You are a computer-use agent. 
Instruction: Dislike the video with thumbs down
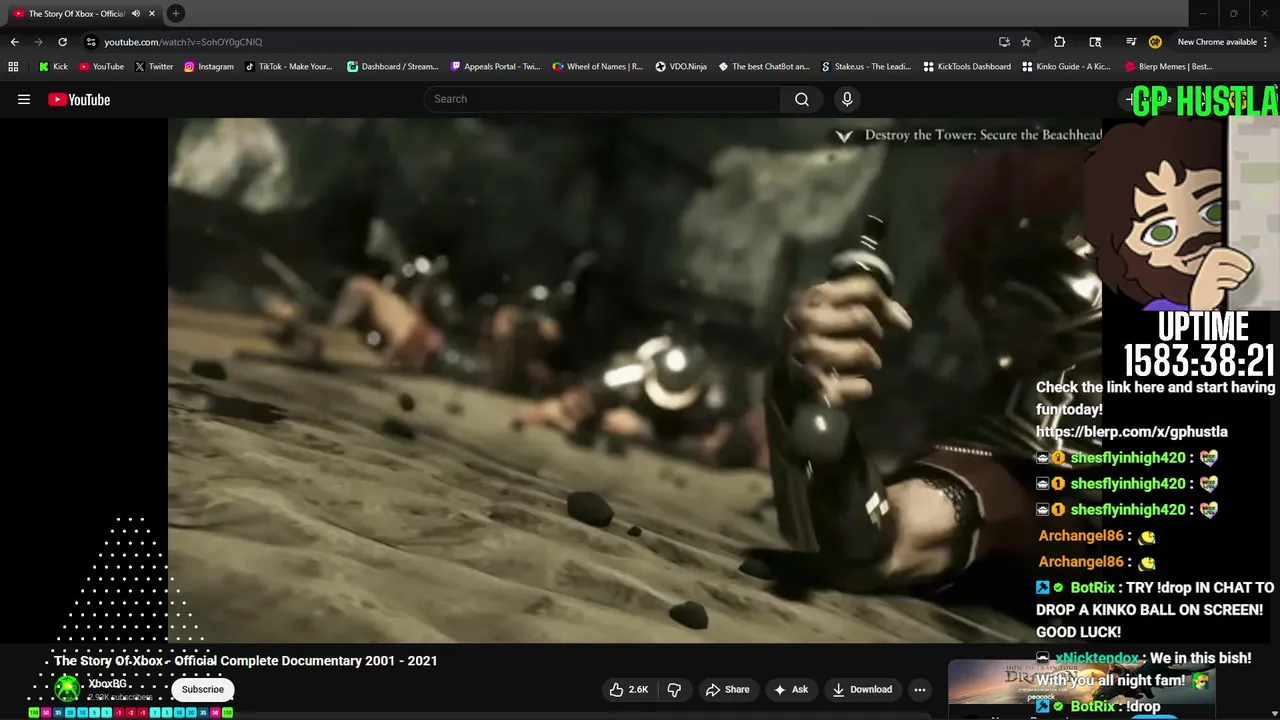pos(675,689)
